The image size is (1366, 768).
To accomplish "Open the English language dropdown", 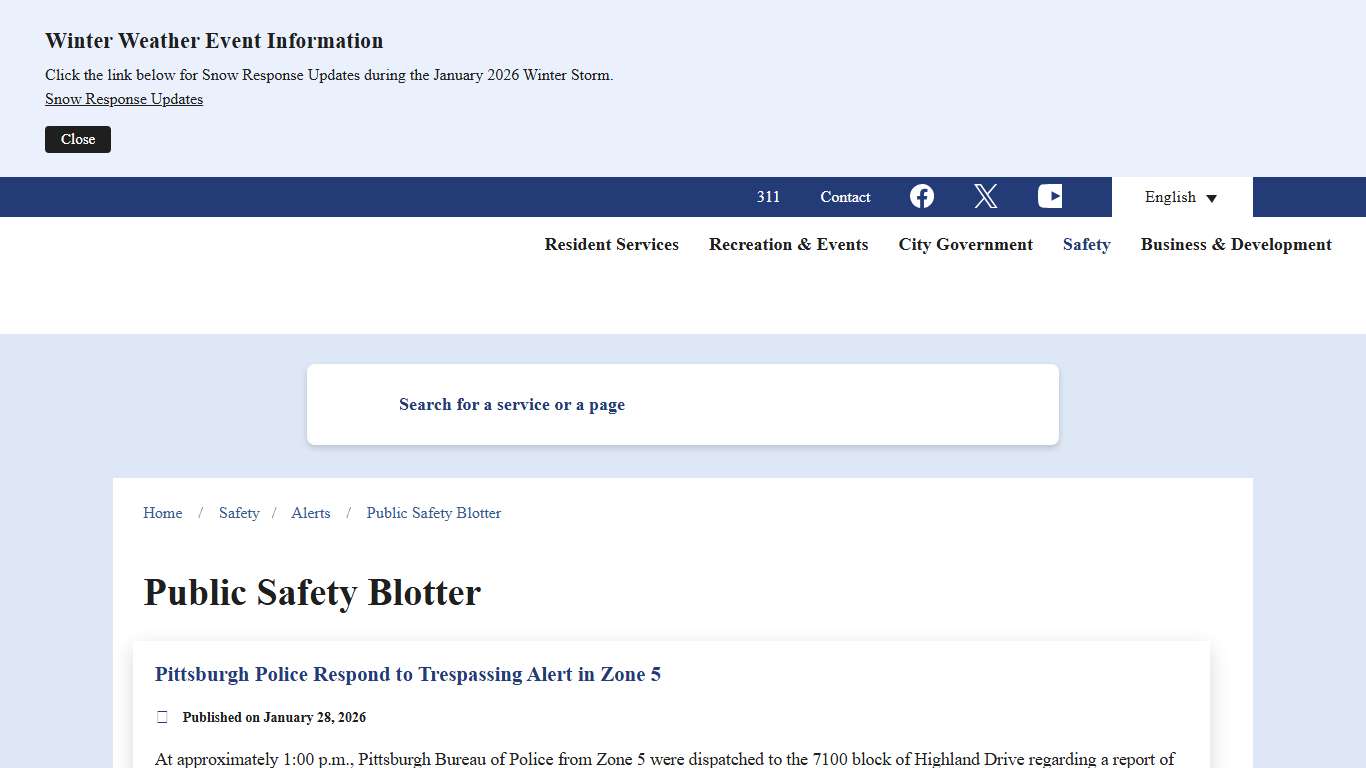I will [x=1180, y=197].
